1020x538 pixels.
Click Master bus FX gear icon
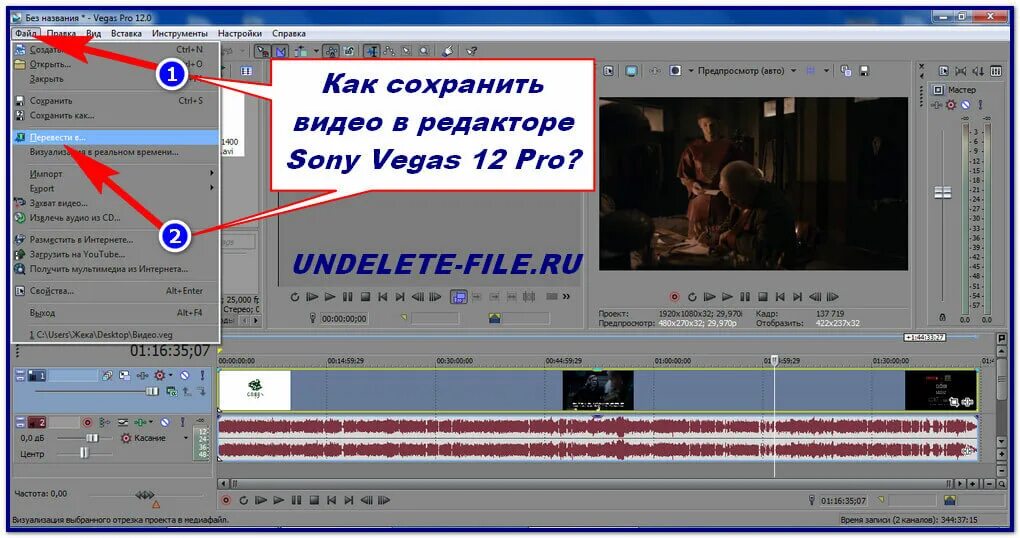951,105
